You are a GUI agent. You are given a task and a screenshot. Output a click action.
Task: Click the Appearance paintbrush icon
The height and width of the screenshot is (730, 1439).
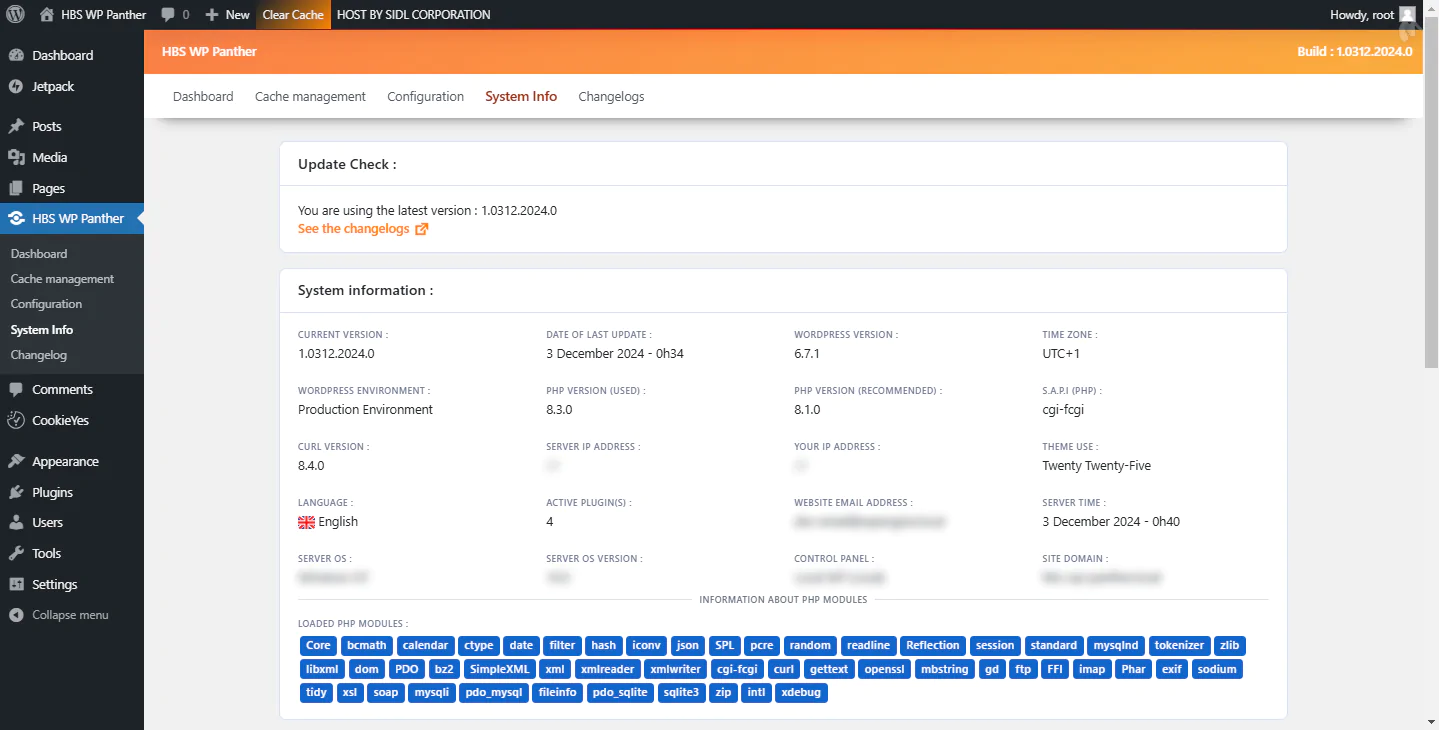(x=16, y=461)
